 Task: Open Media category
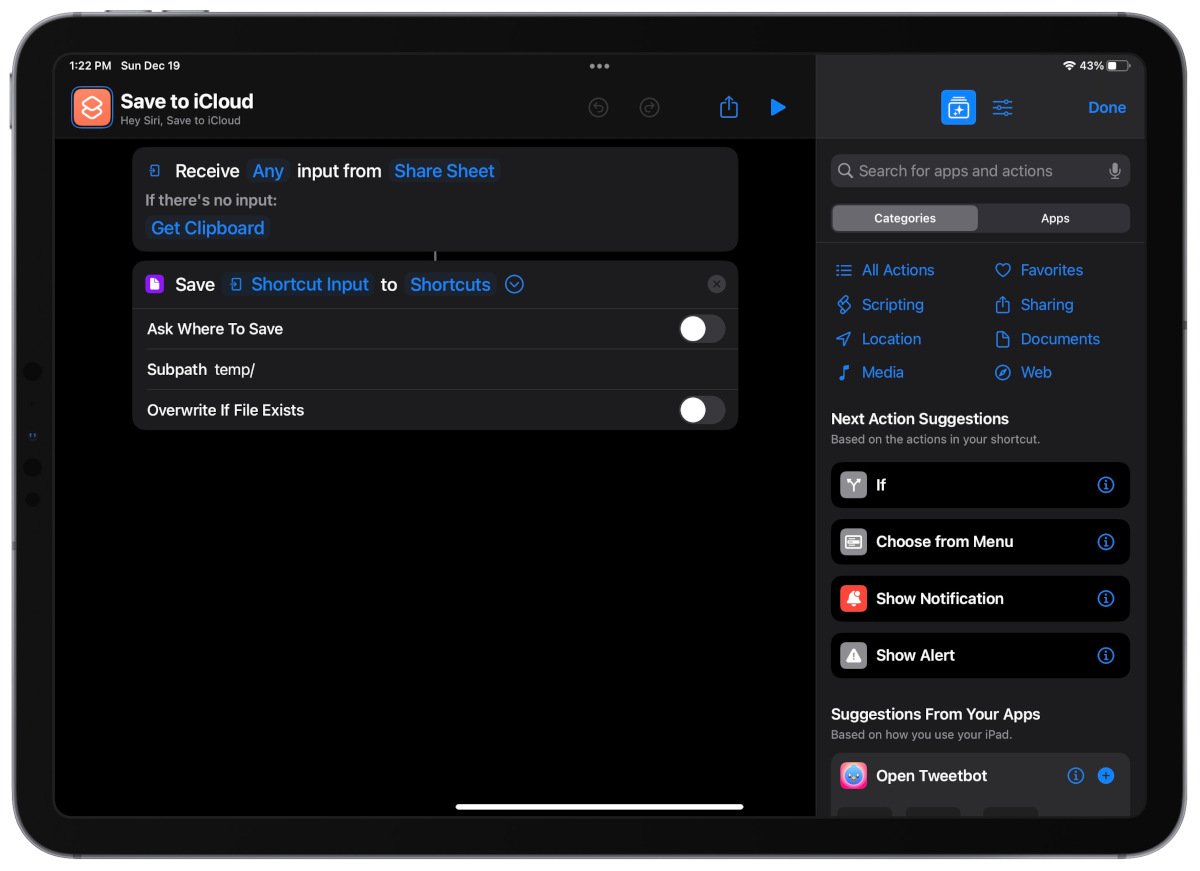click(870, 372)
